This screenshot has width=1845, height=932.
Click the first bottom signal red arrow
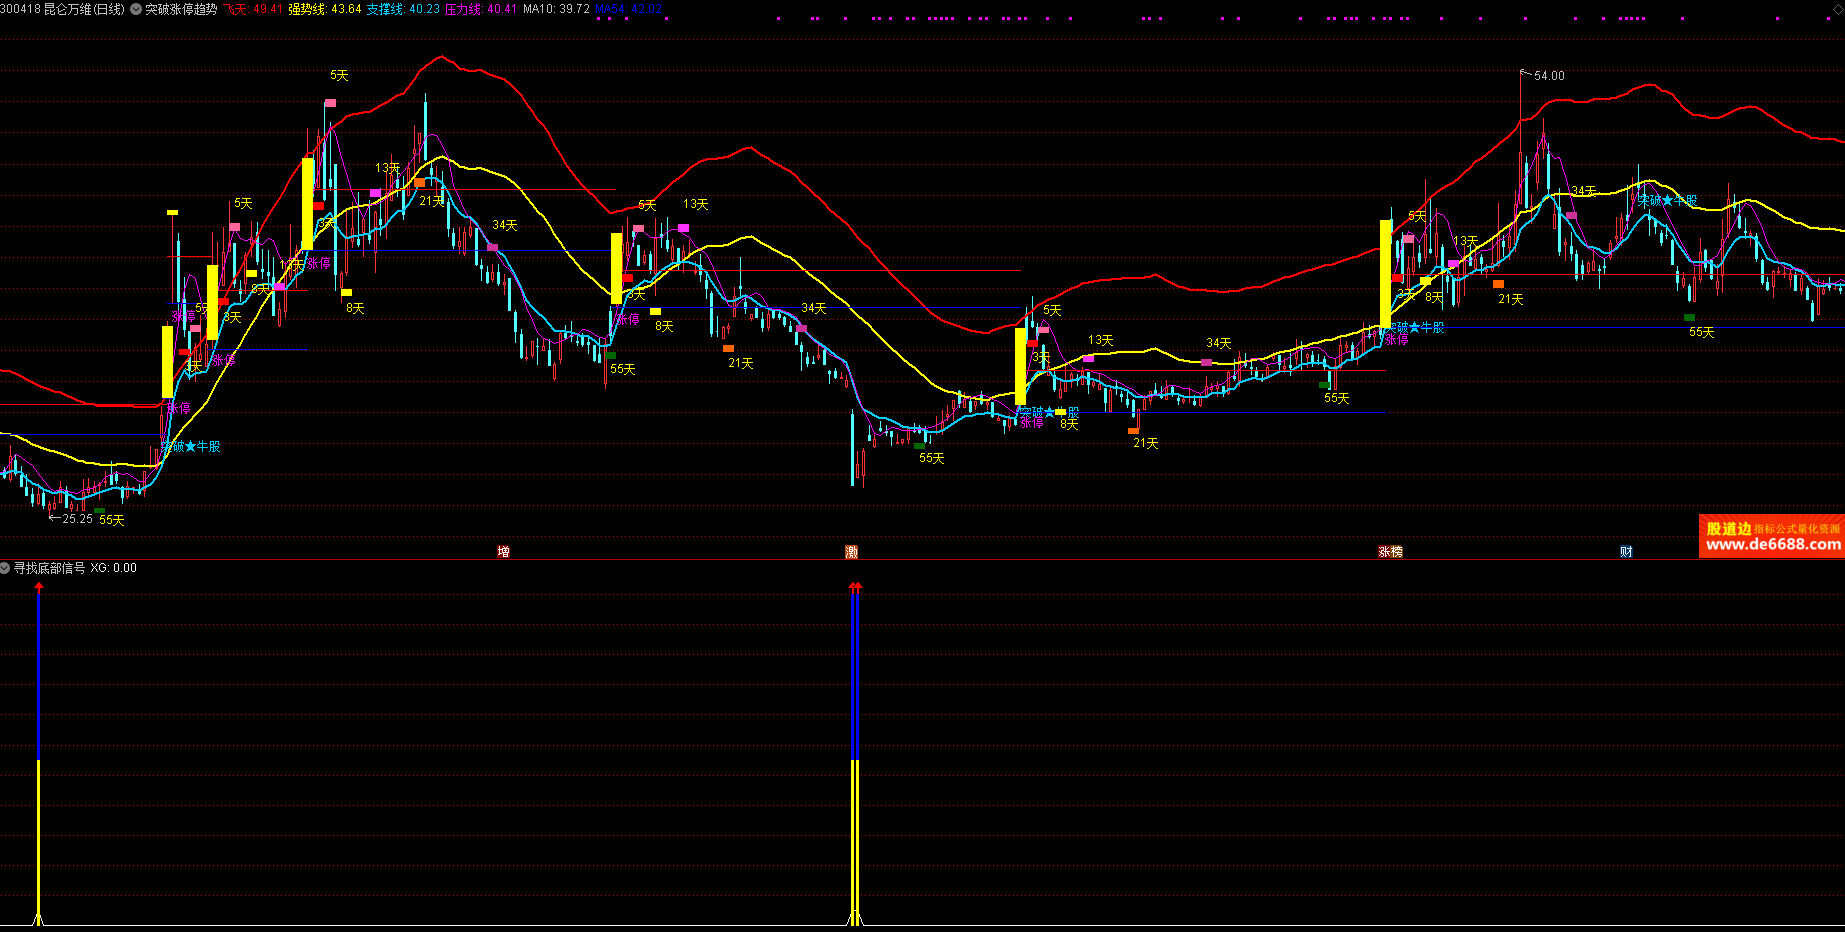click(39, 588)
